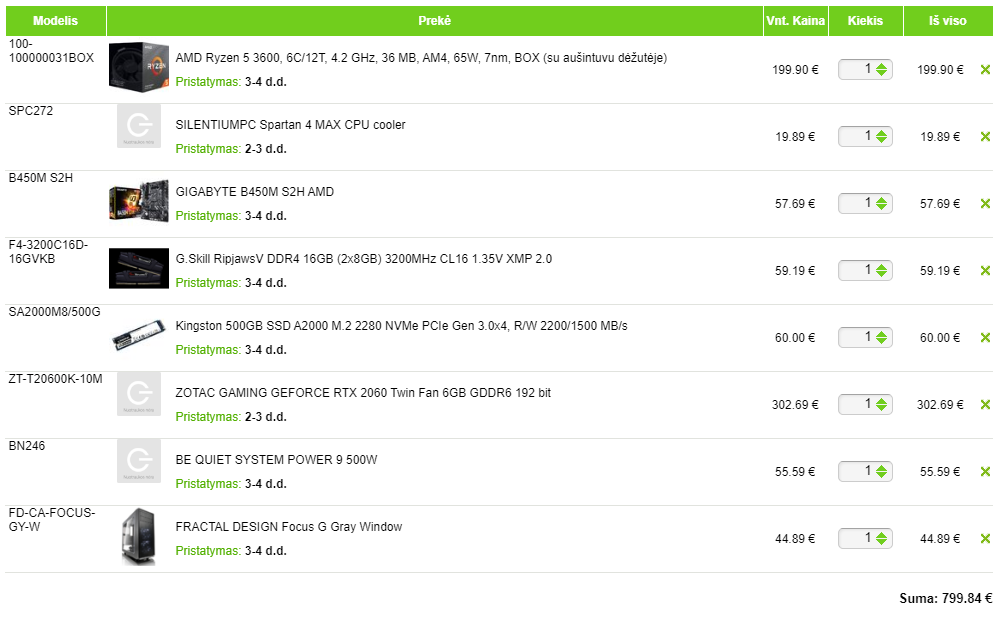Image resolution: width=998 pixels, height=633 pixels.
Task: Click Kingston SSD quantity stepper arrows
Action: [882, 338]
